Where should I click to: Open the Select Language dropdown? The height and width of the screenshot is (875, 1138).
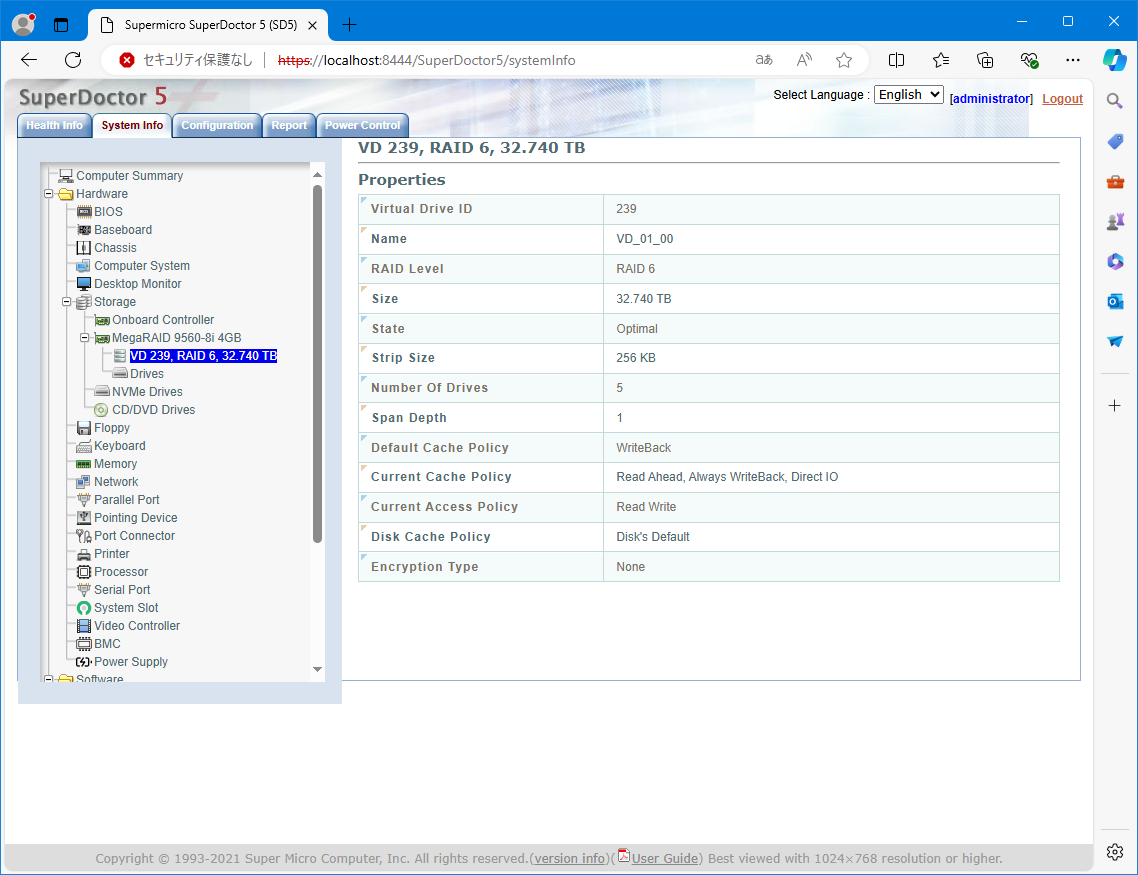tap(909, 95)
